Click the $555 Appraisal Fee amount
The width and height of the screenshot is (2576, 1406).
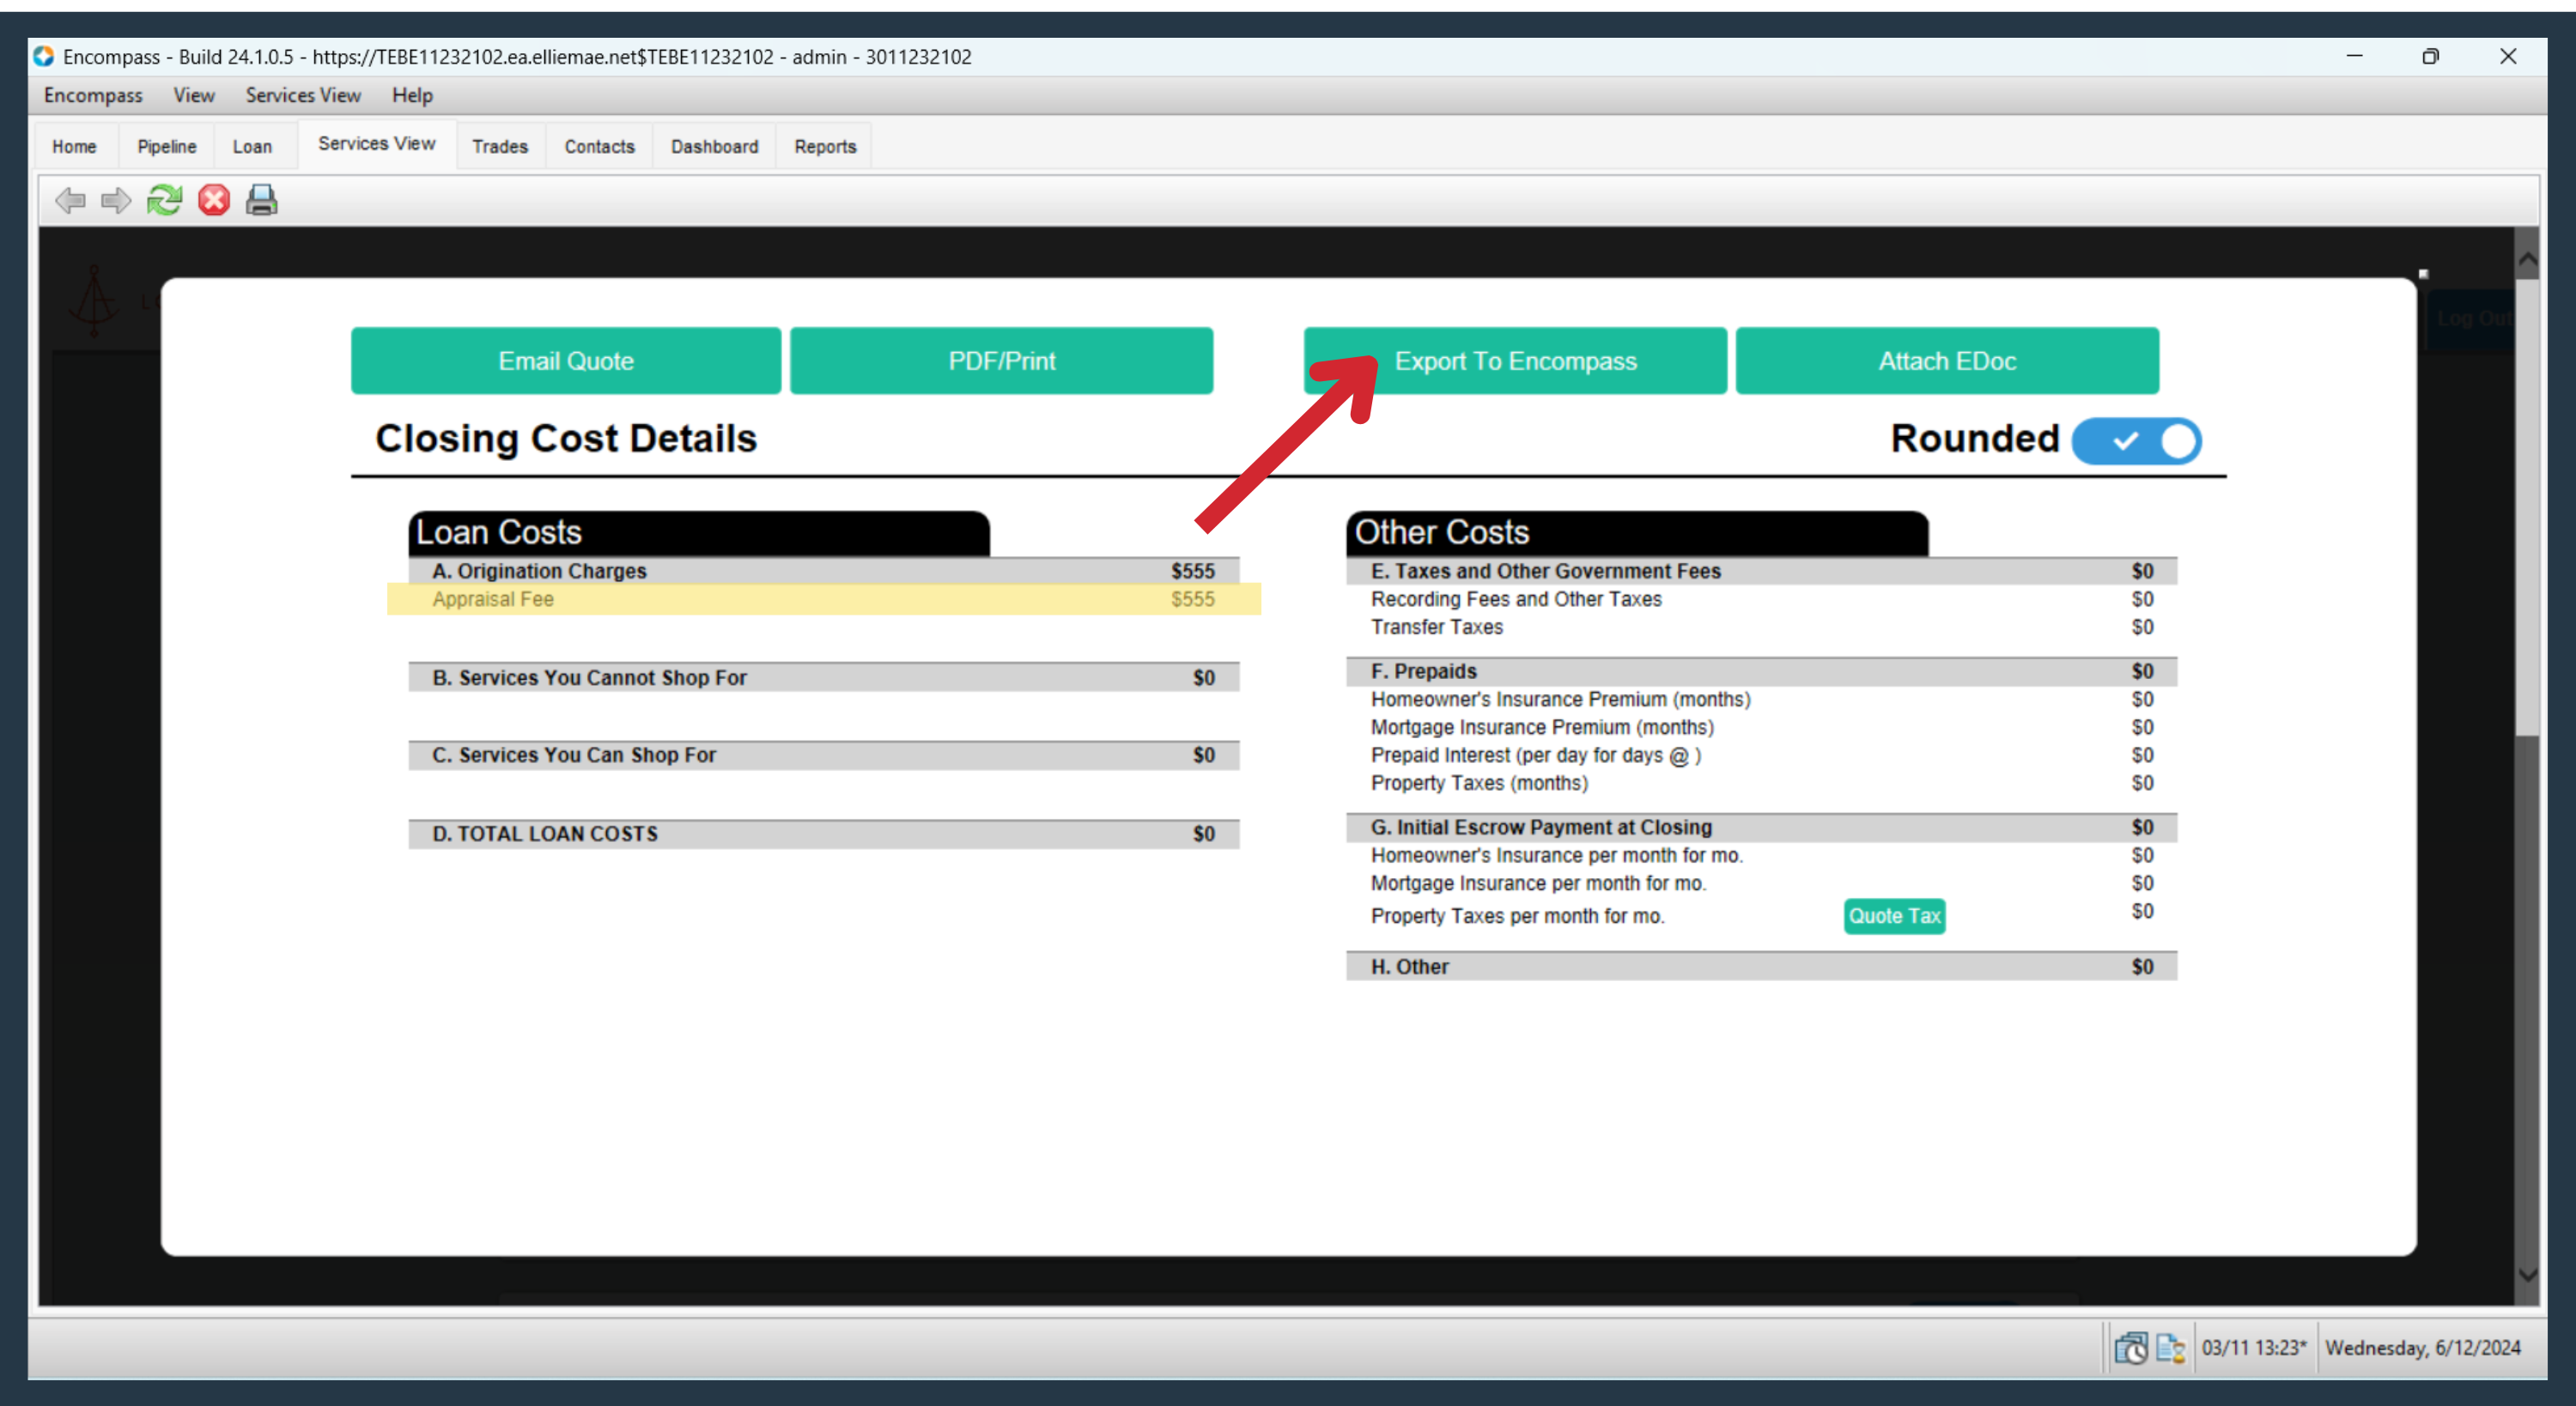pos(1193,599)
